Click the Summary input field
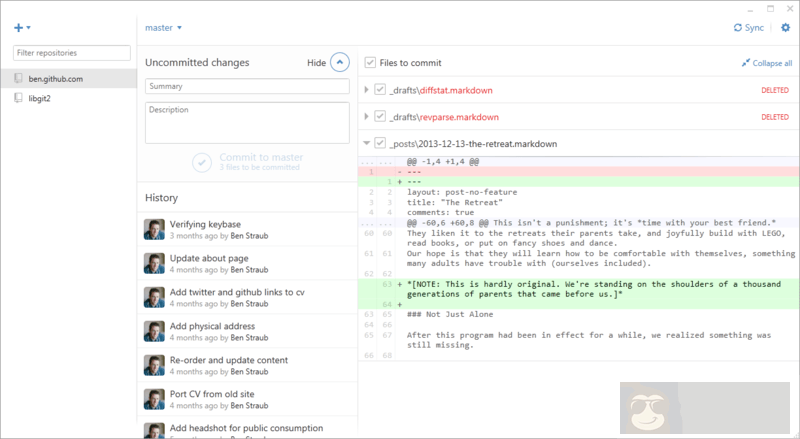 tap(246, 86)
